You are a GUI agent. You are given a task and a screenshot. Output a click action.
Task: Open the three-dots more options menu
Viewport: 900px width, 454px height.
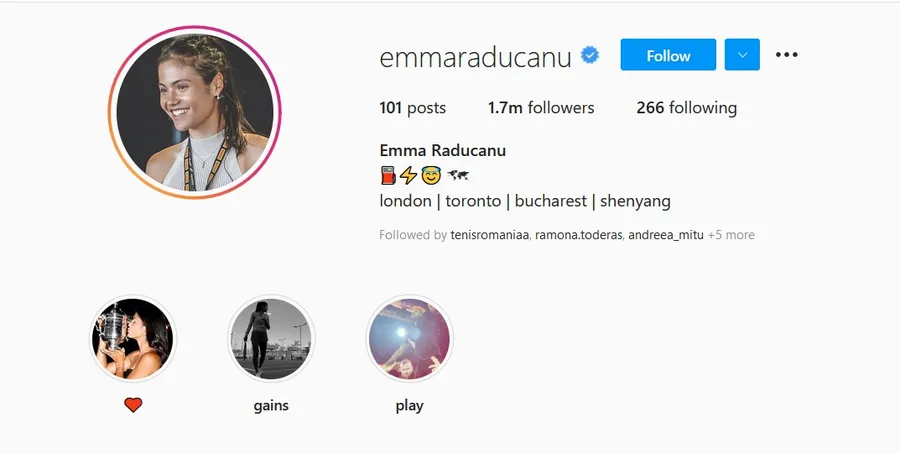pyautogui.click(x=786, y=55)
